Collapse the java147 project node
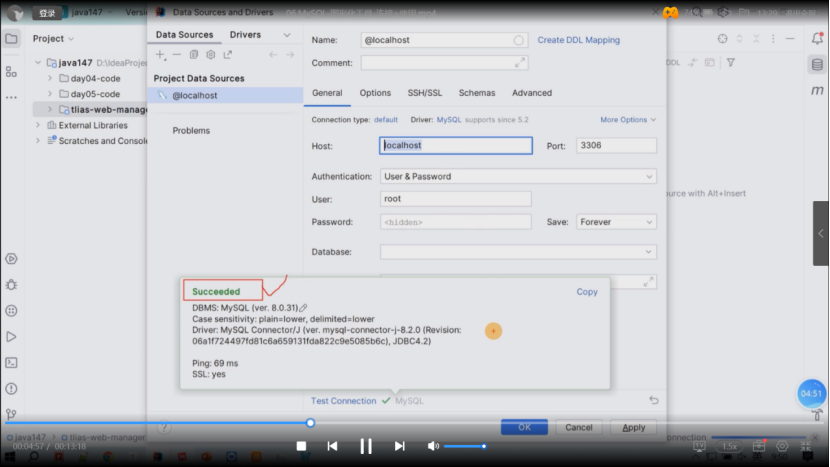The height and width of the screenshot is (467, 830). pyautogui.click(x=38, y=62)
